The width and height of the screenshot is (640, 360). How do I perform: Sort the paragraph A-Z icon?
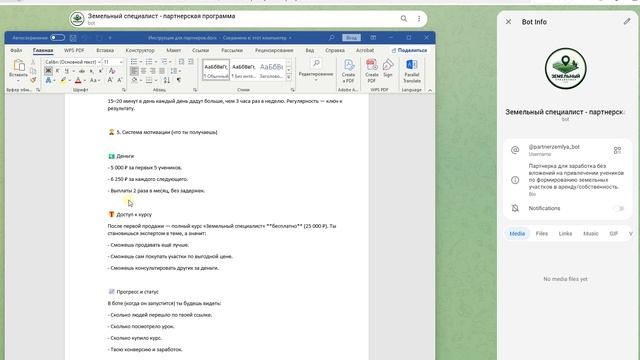point(167,80)
